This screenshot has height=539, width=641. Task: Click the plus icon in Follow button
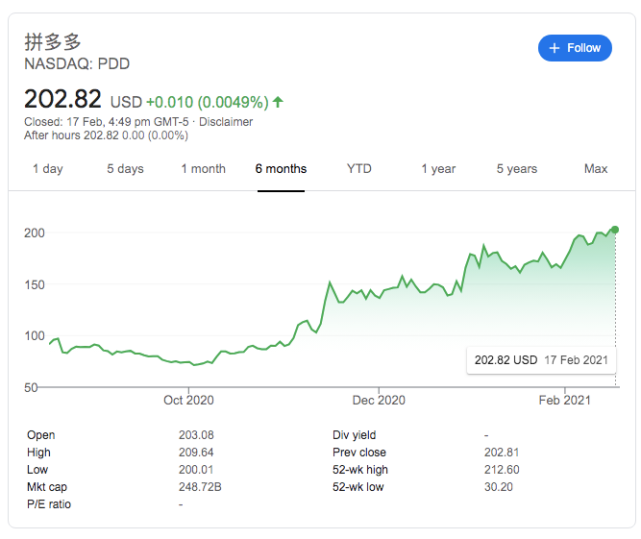(x=554, y=48)
